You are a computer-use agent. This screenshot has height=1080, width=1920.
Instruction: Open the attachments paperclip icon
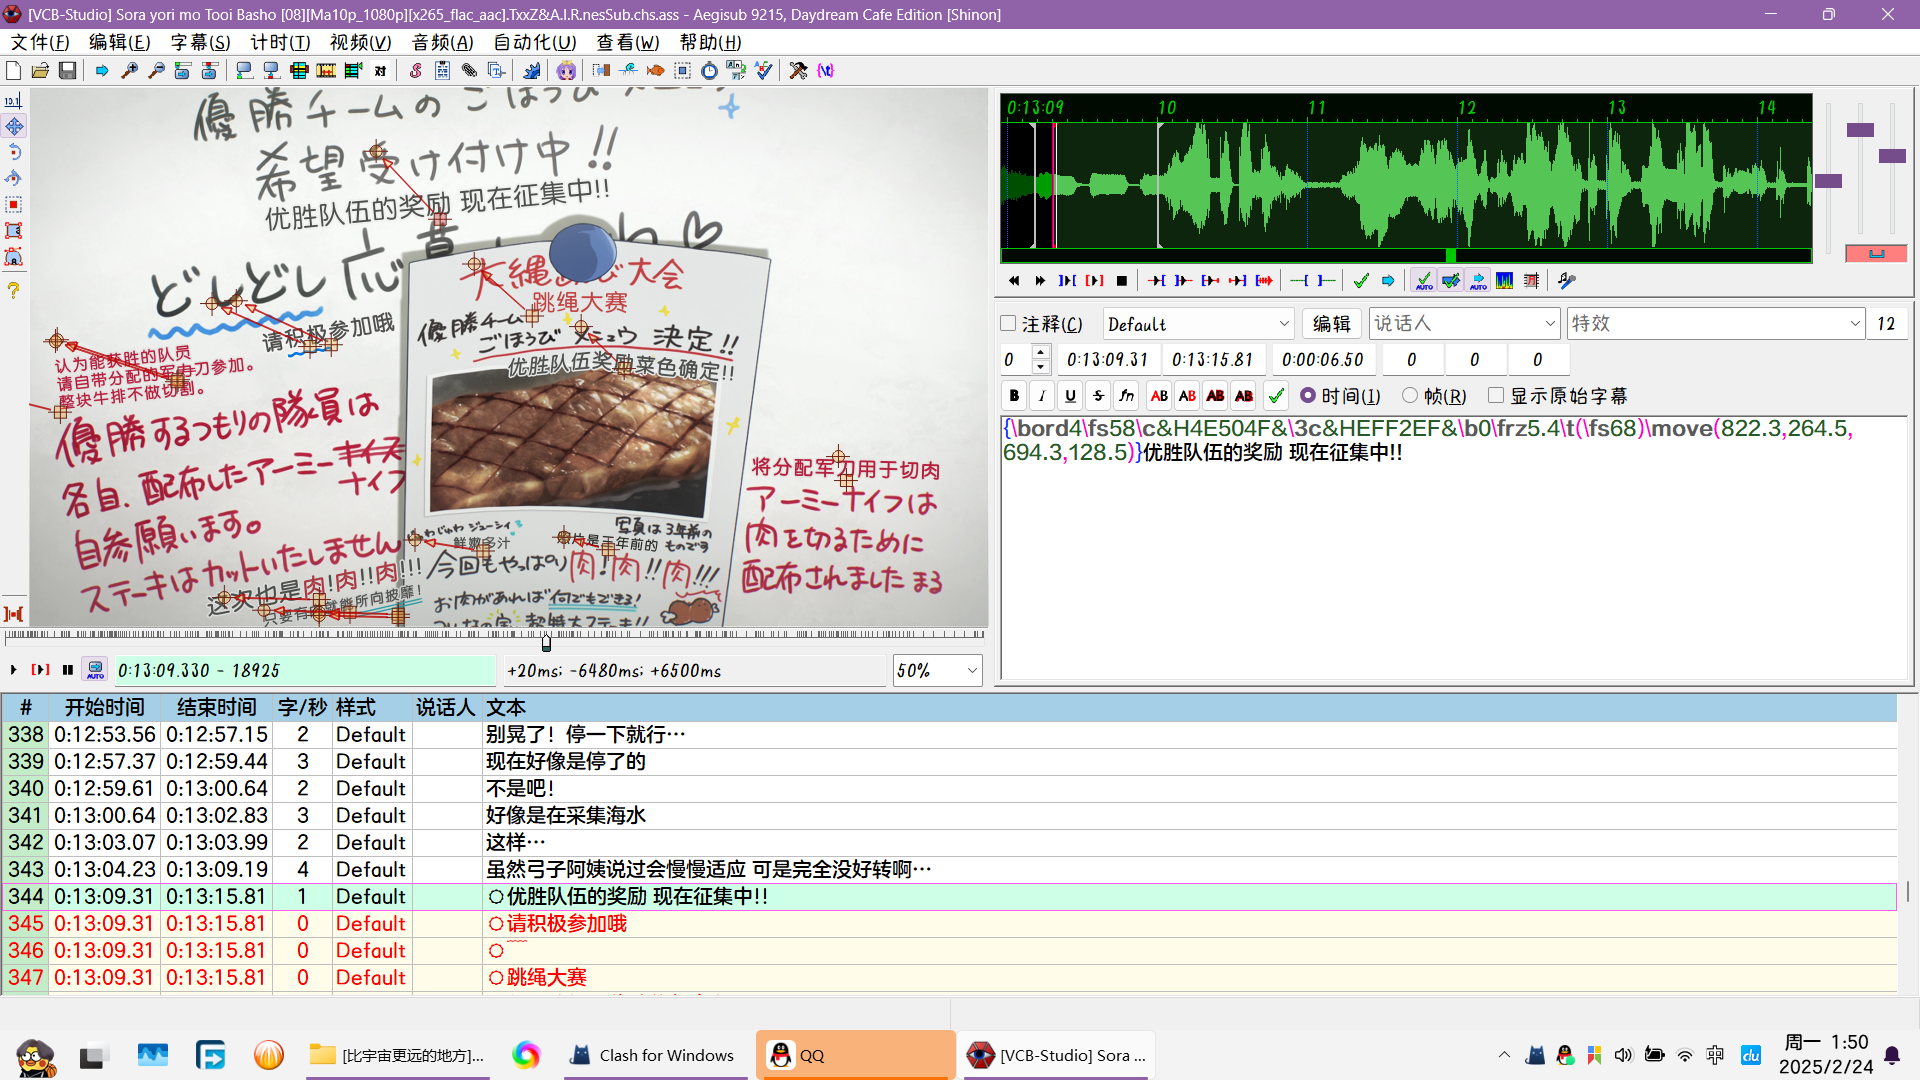[x=469, y=71]
